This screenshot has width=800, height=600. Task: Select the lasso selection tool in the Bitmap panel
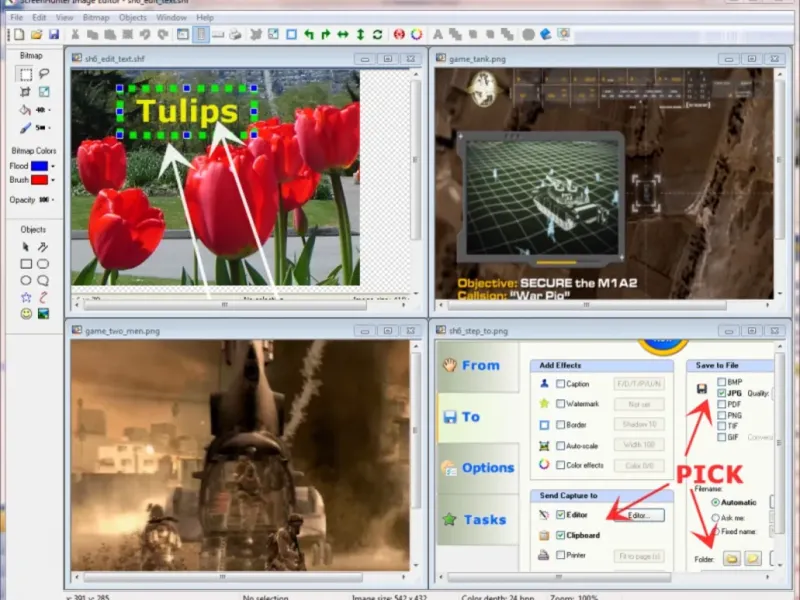point(44,74)
